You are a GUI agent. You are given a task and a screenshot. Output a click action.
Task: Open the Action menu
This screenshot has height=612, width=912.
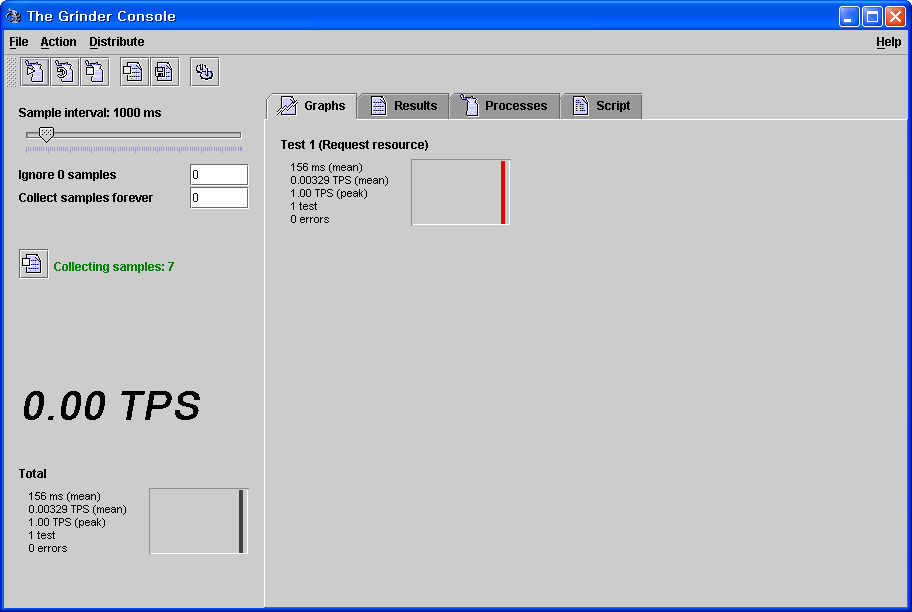(x=58, y=42)
